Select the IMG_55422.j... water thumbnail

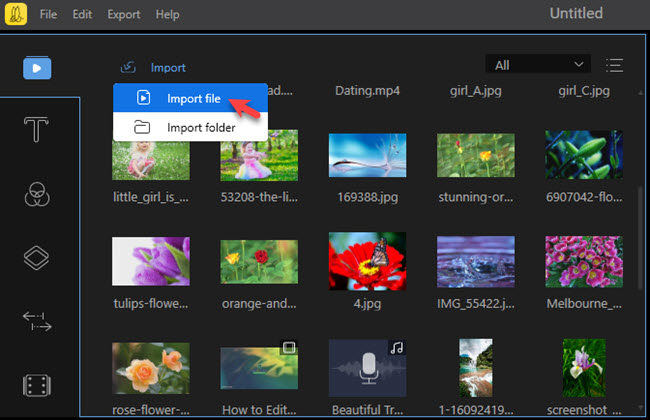[x=475, y=262]
